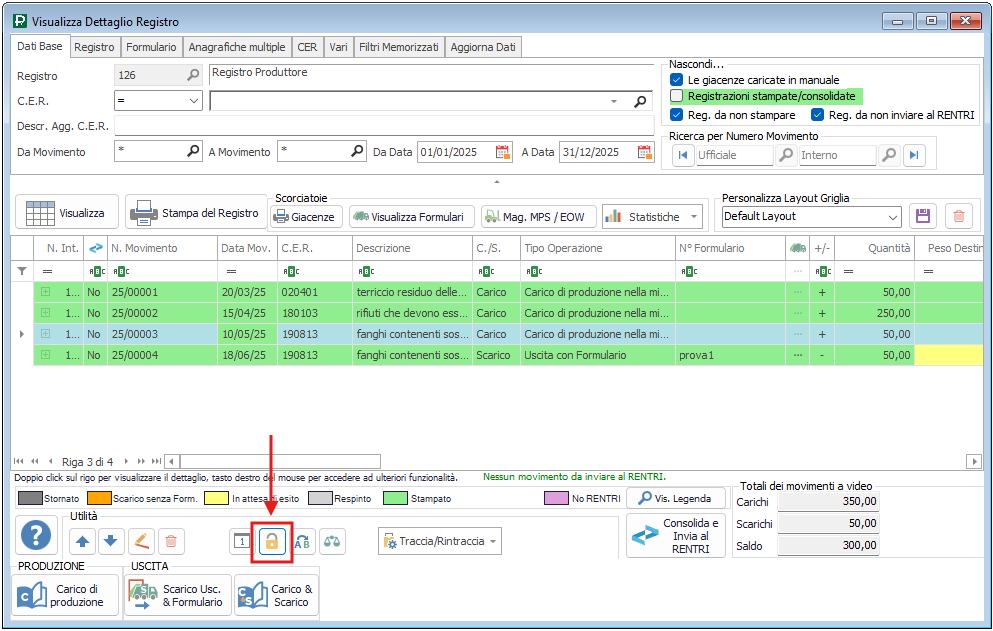Open the Traccia/Rintraccia dropdown

441,541
